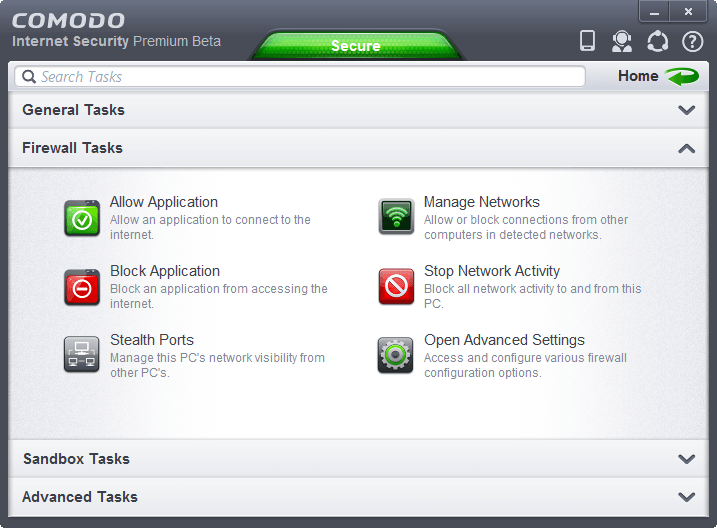Open the Sandbox Tasks section header
The height and width of the screenshot is (528, 717).
(x=358, y=459)
